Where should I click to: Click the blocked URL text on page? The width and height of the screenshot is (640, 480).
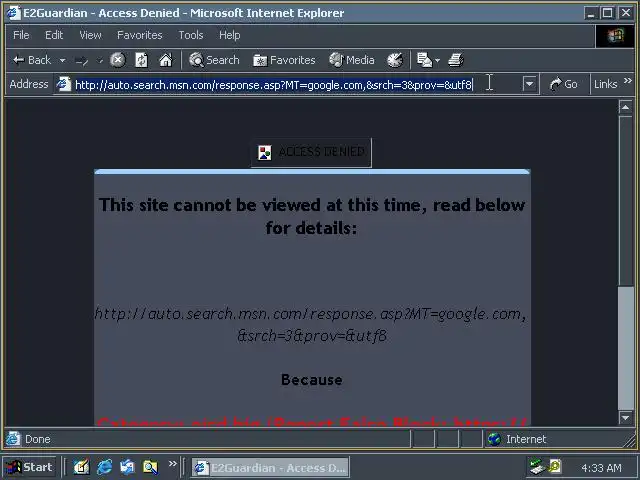coord(311,324)
